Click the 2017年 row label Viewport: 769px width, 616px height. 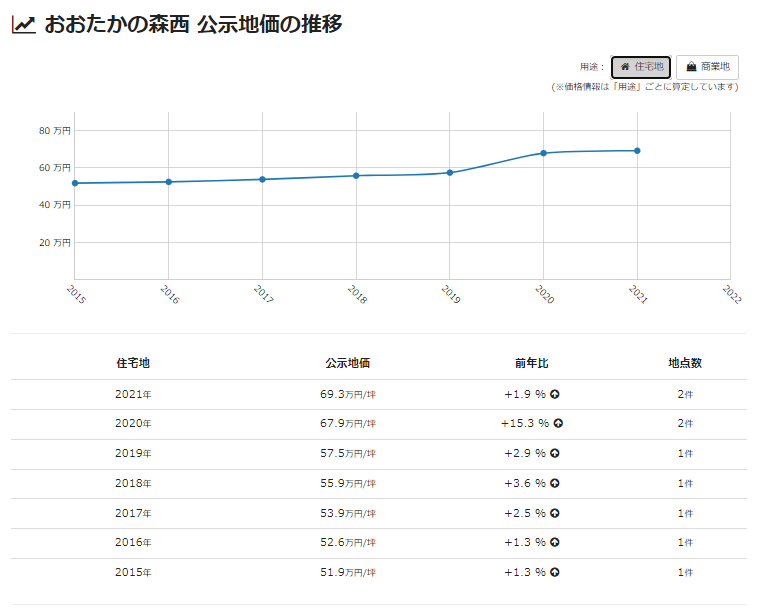[x=133, y=513]
